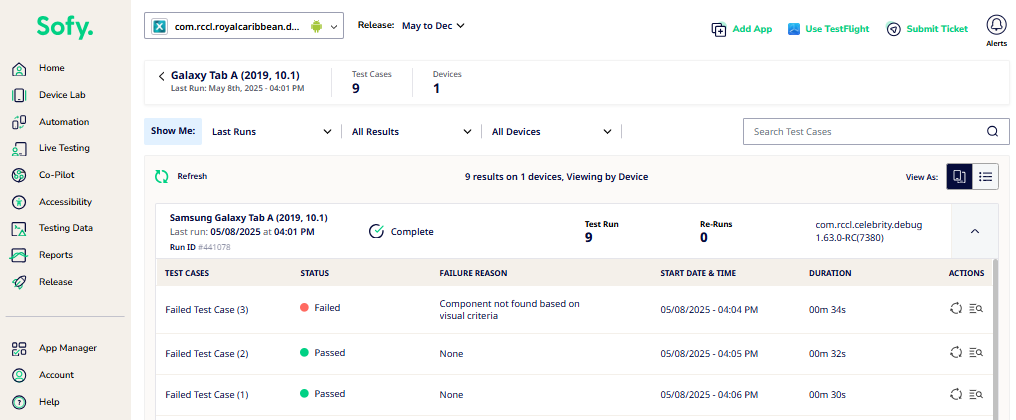View details icon for Failed Test Case (2)
This screenshot has height=420, width=1016.
pyautogui.click(x=976, y=353)
